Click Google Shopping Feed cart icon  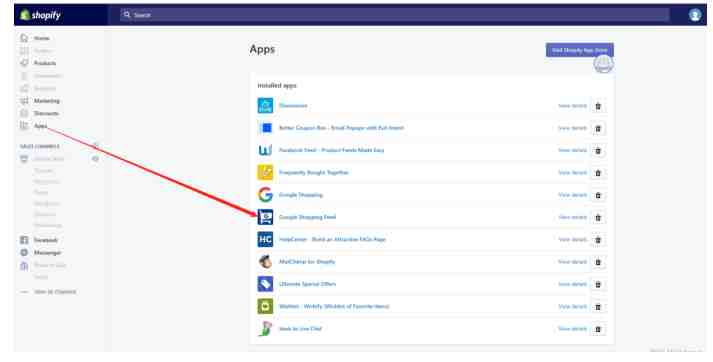pyautogui.click(x=266, y=217)
